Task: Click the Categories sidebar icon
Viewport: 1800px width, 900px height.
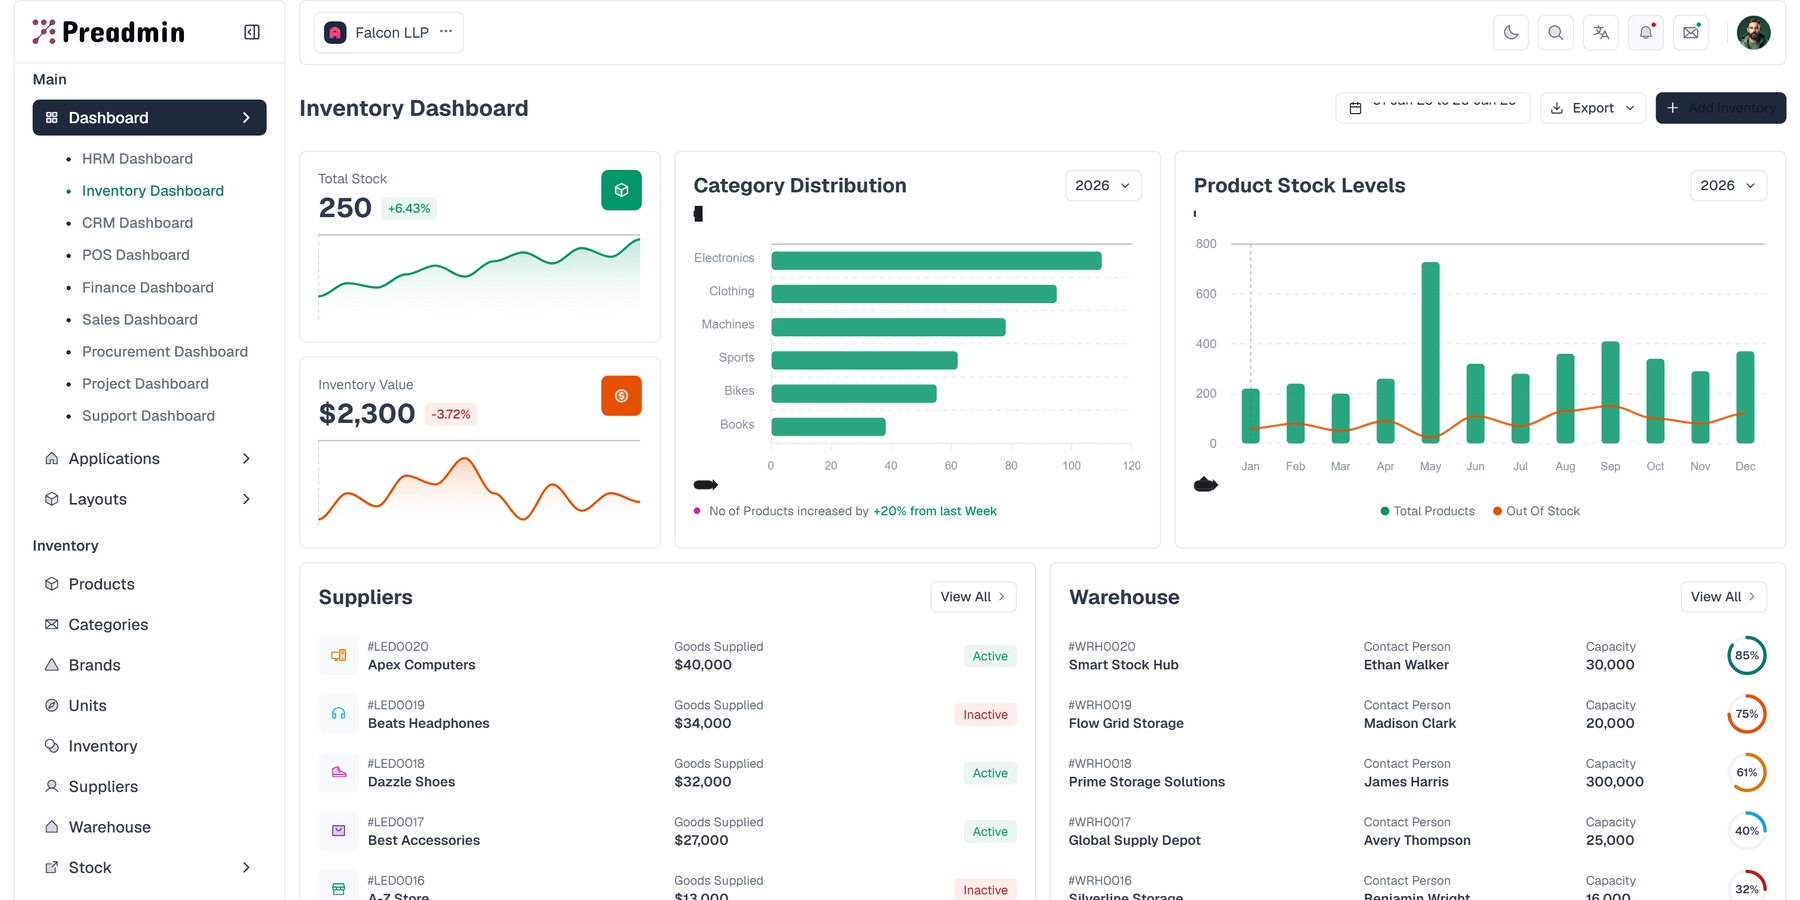Action: (52, 625)
